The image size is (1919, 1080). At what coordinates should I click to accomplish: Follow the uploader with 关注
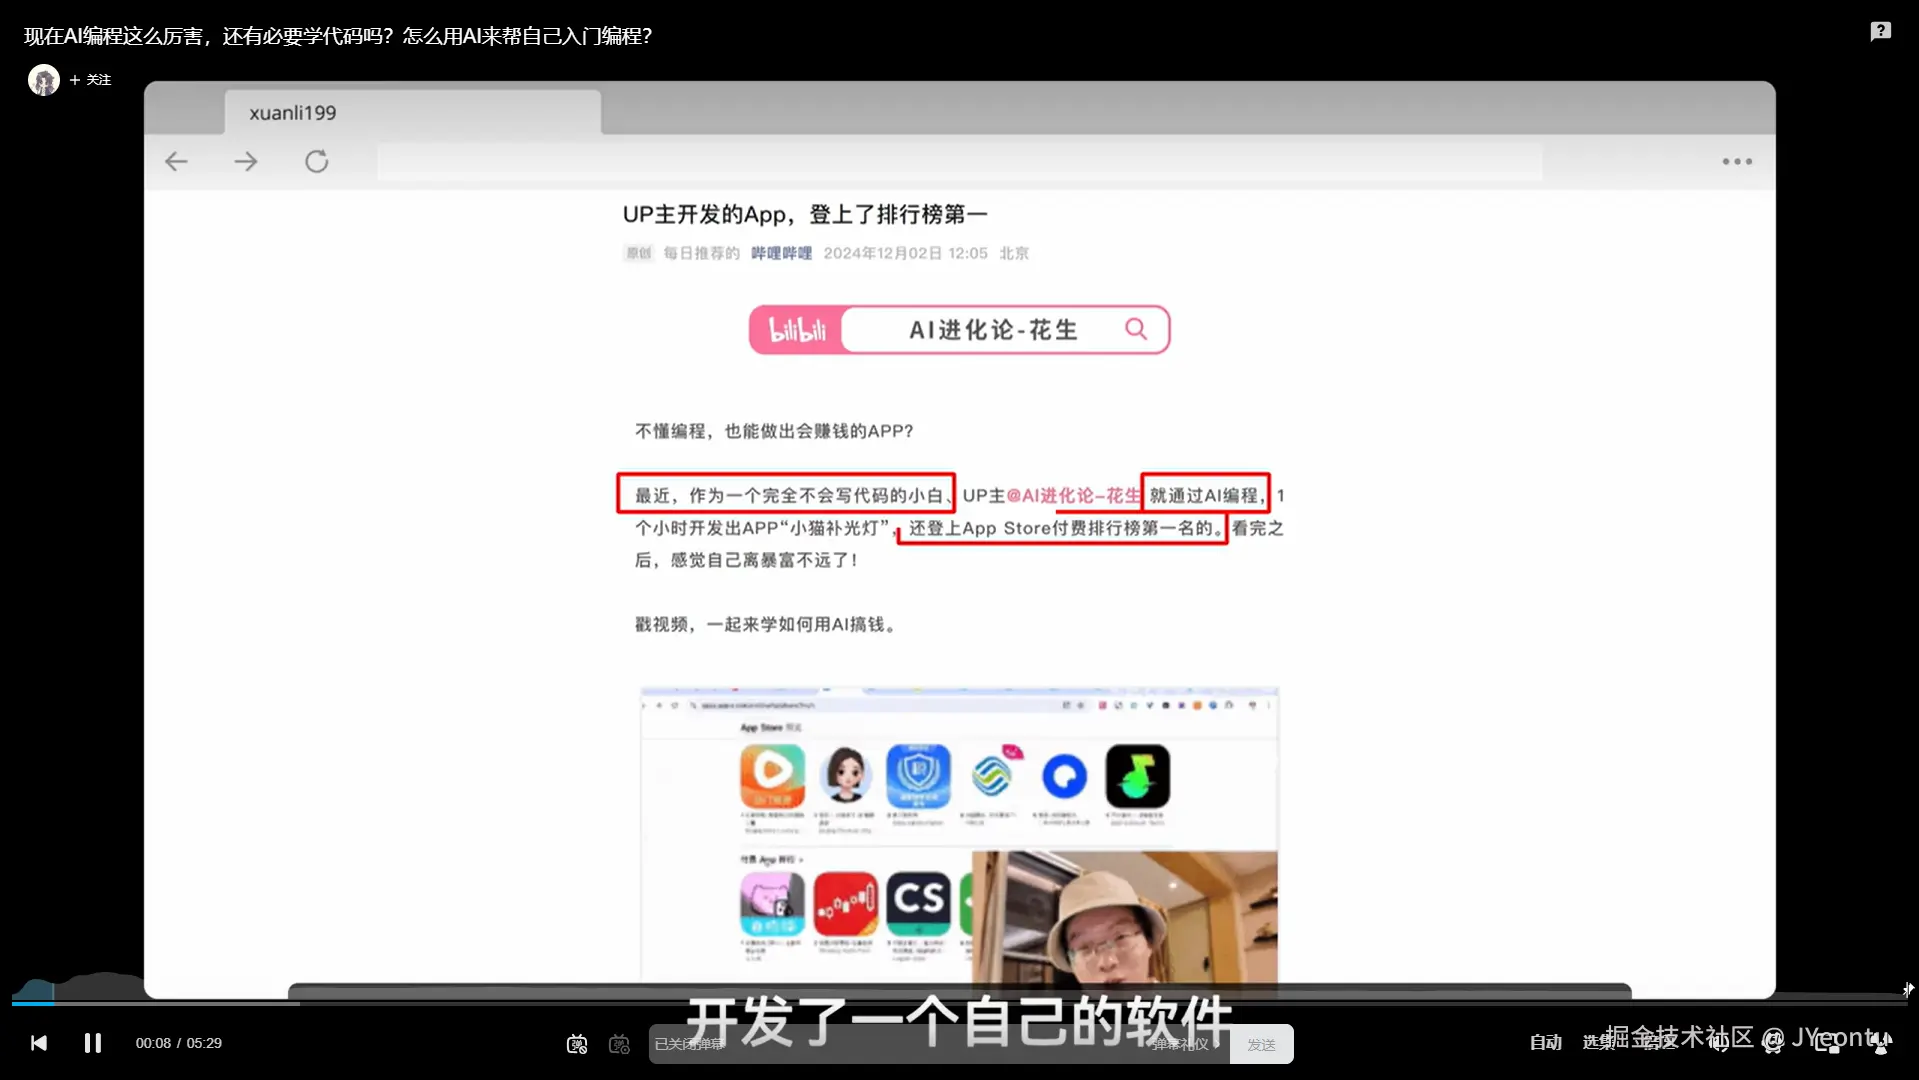click(x=90, y=80)
